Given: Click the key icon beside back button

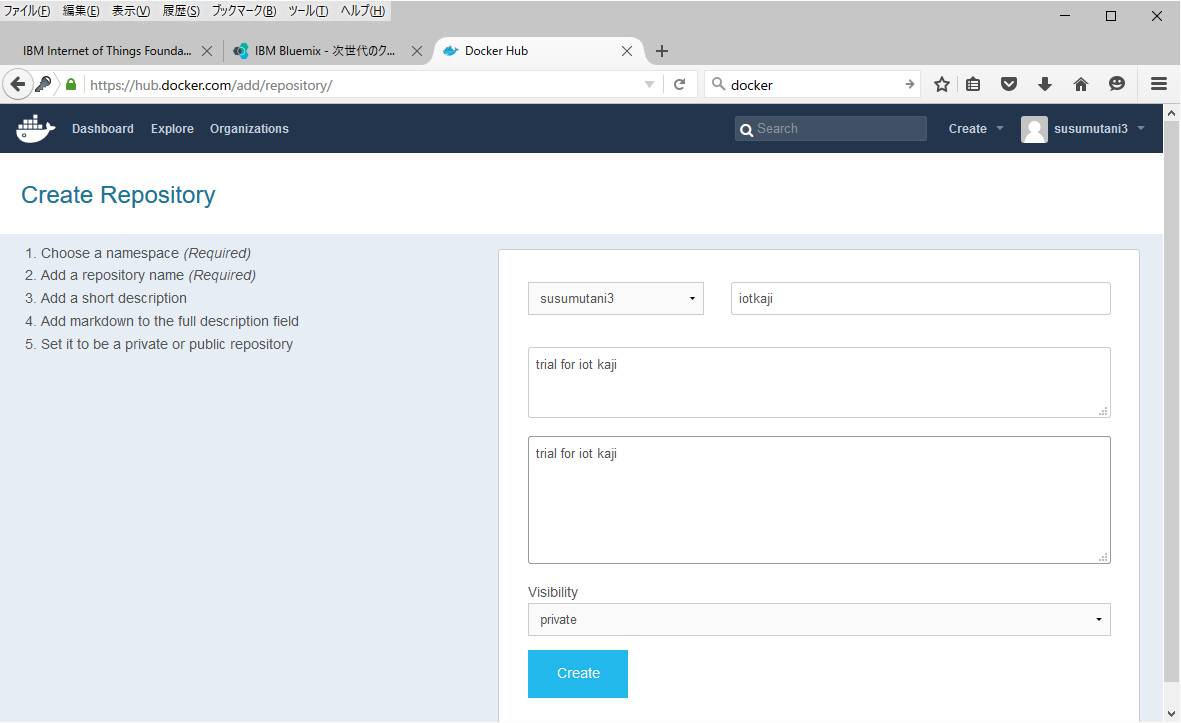Looking at the screenshot, I should coord(44,84).
